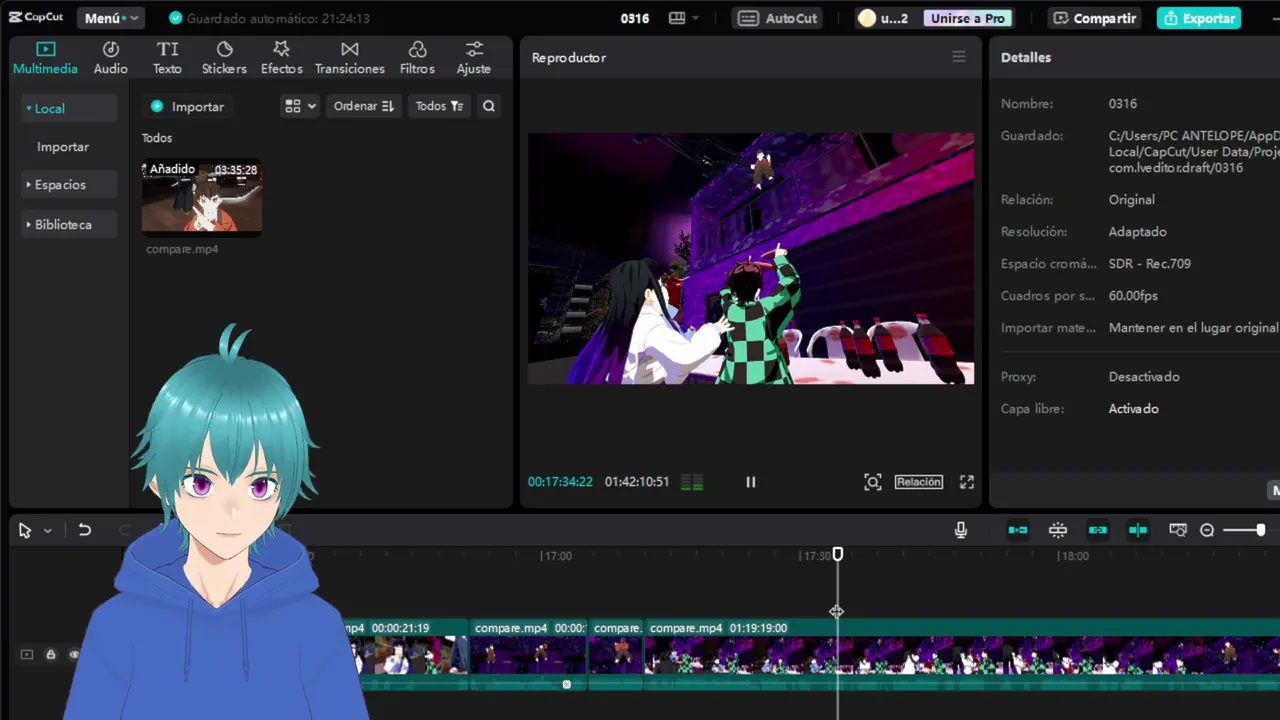Click the layout selector icon in top bar
The image size is (1280, 720).
tap(677, 18)
